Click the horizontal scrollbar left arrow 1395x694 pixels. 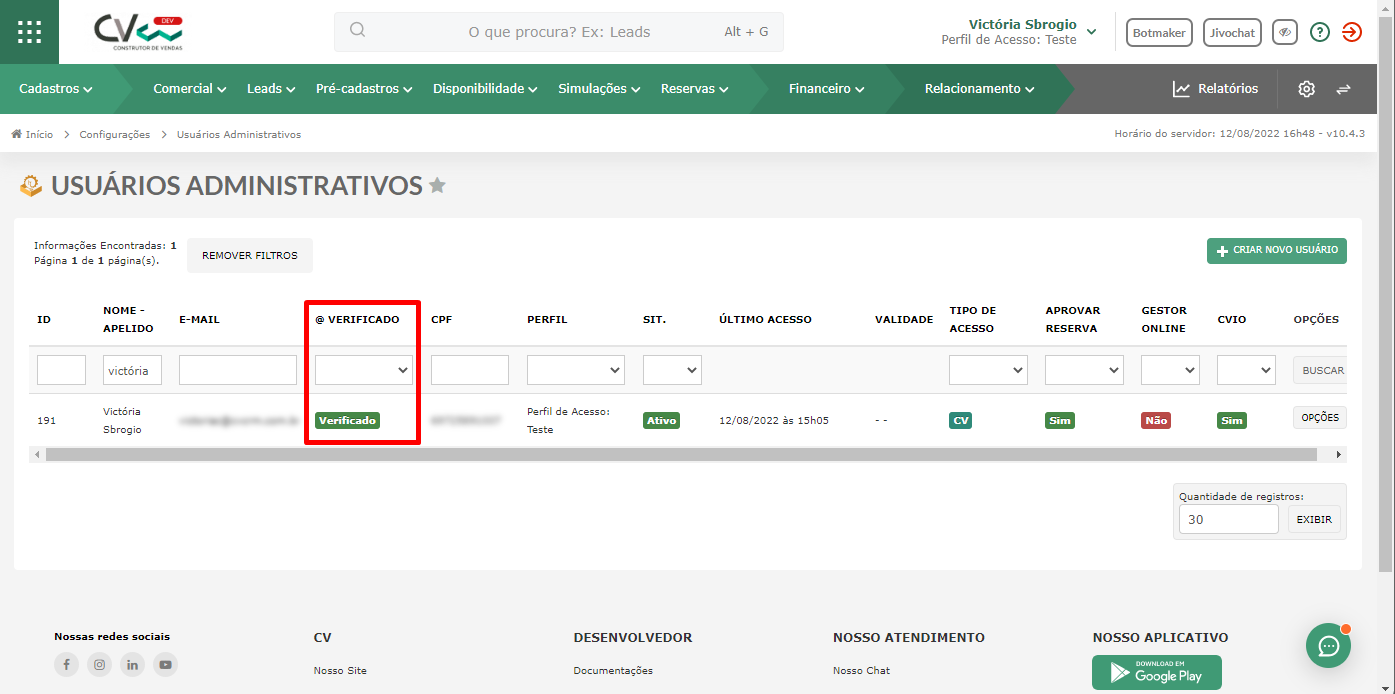point(37,454)
